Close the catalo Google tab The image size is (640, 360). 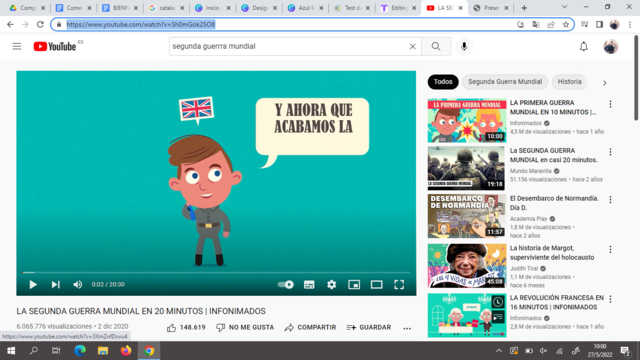[182, 8]
